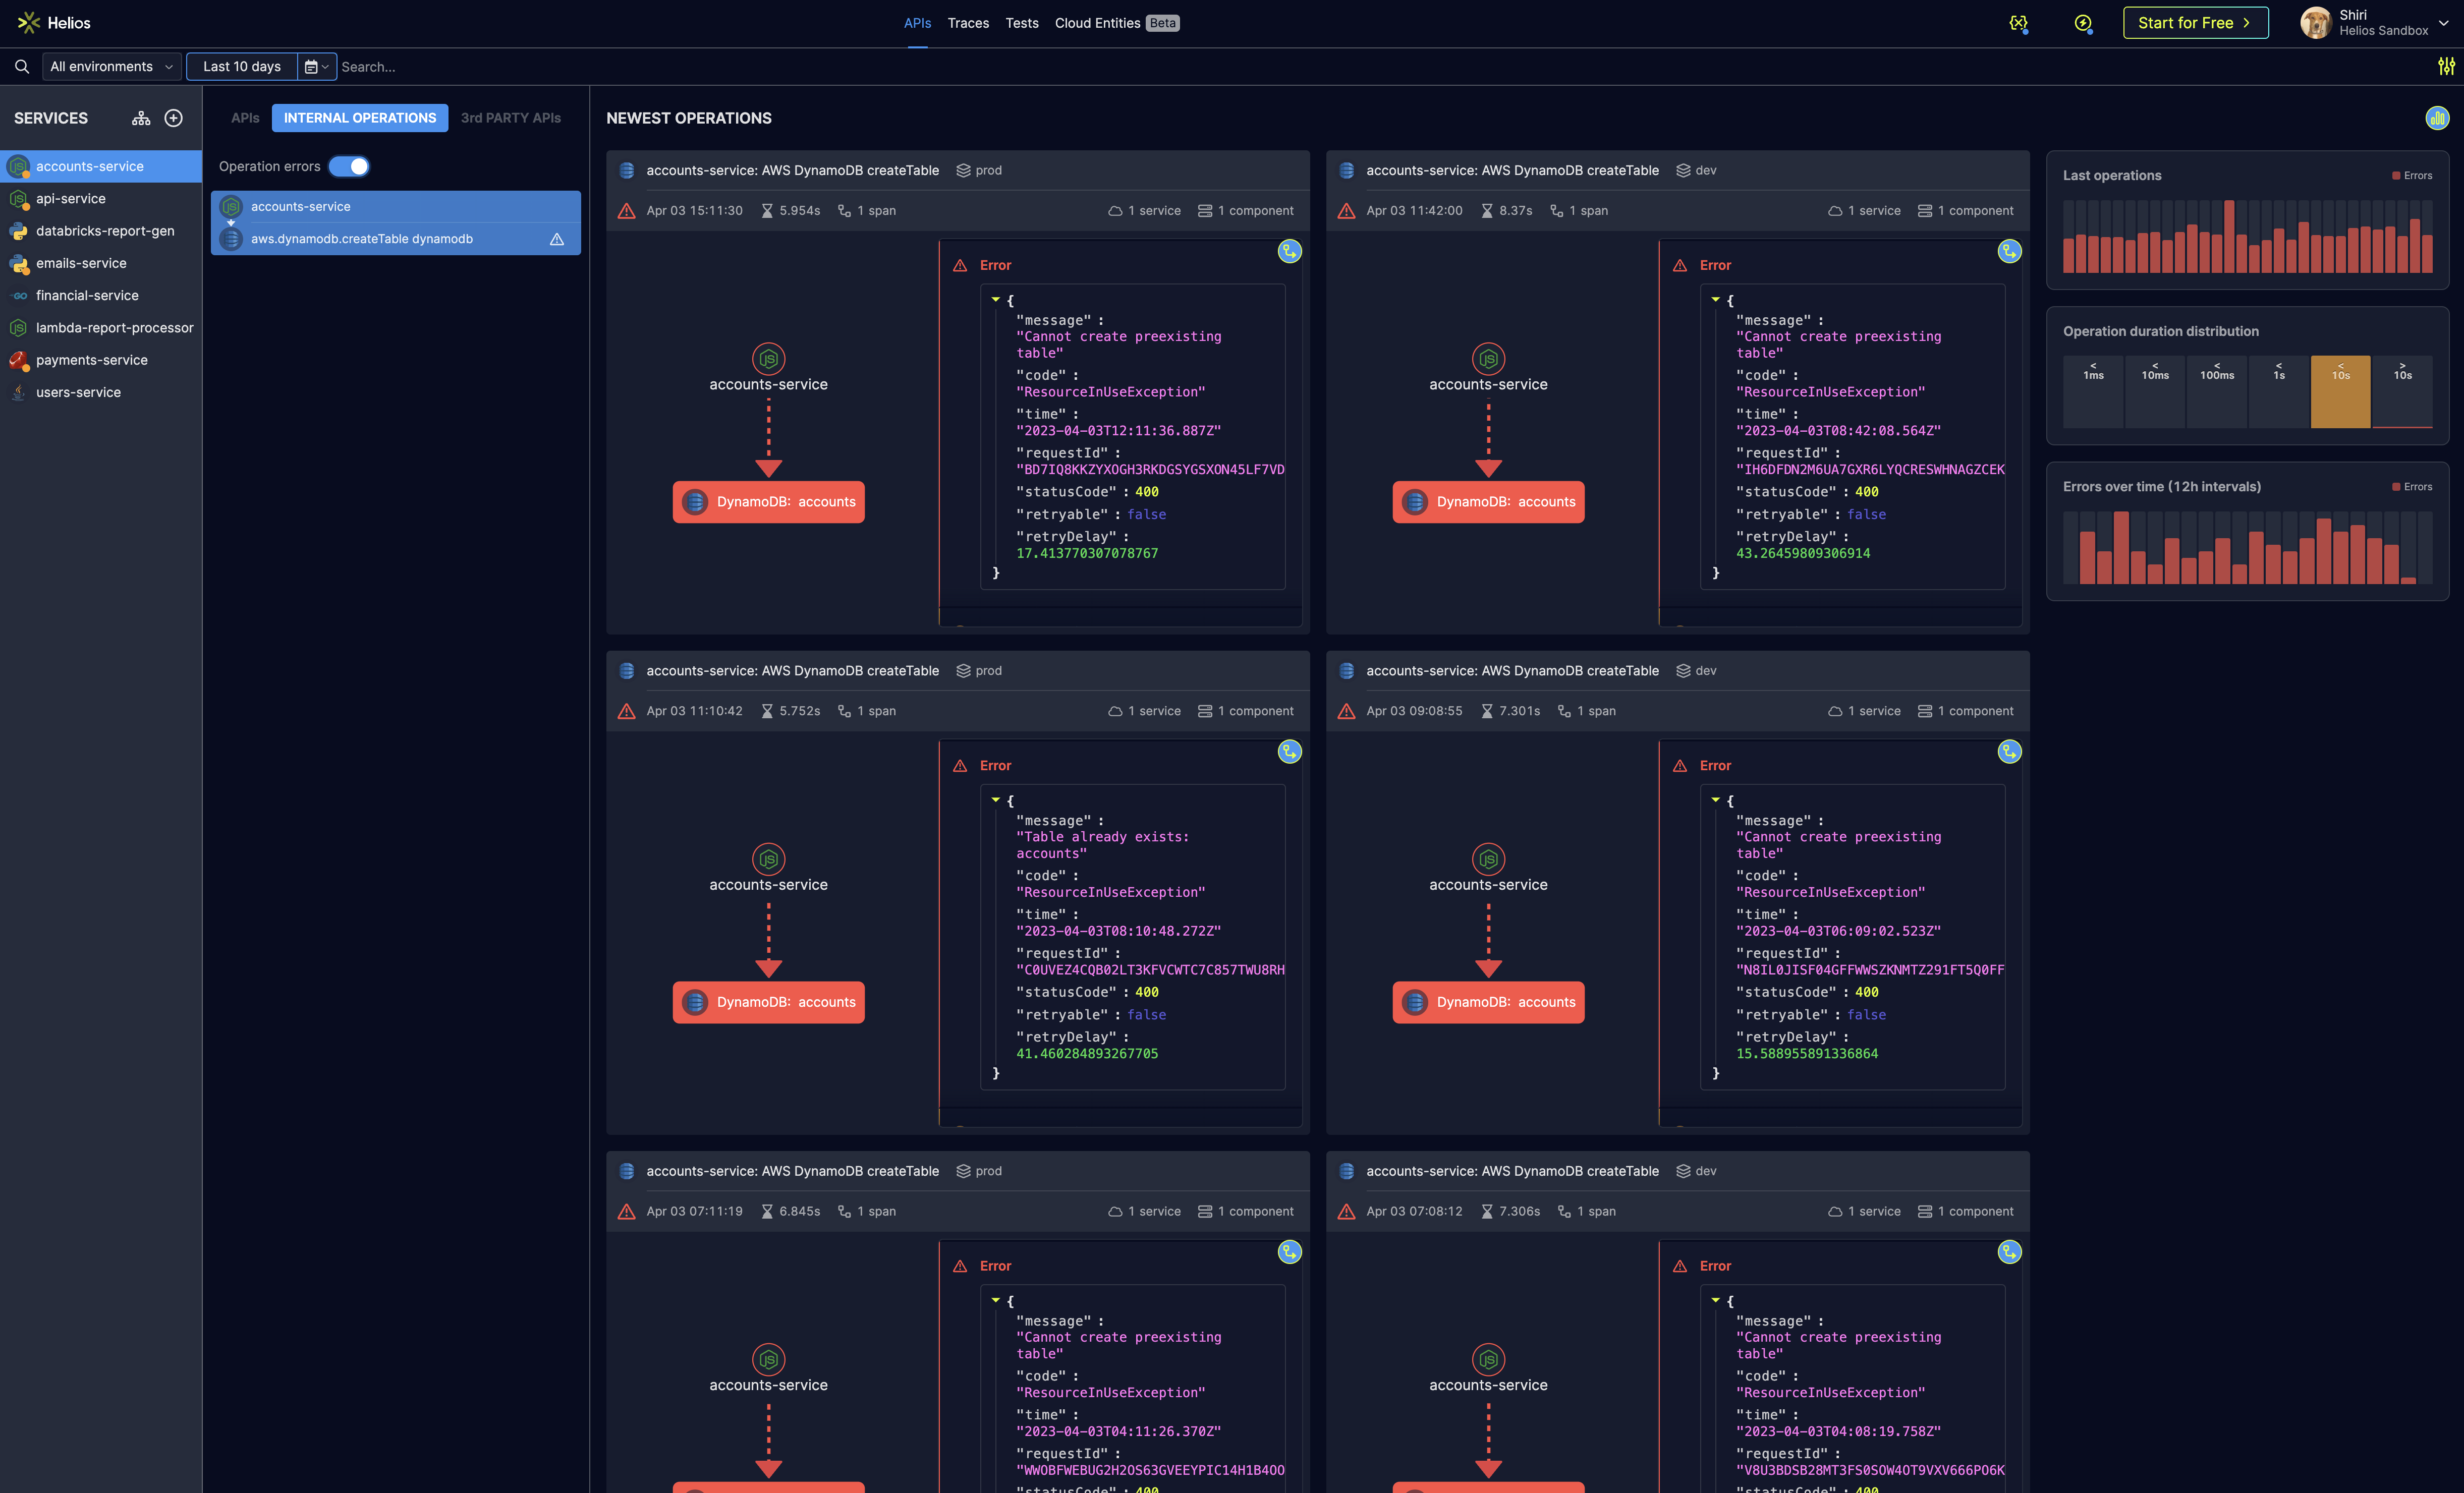Collapse JSON error object in 11:42:00 card

tap(1716, 299)
